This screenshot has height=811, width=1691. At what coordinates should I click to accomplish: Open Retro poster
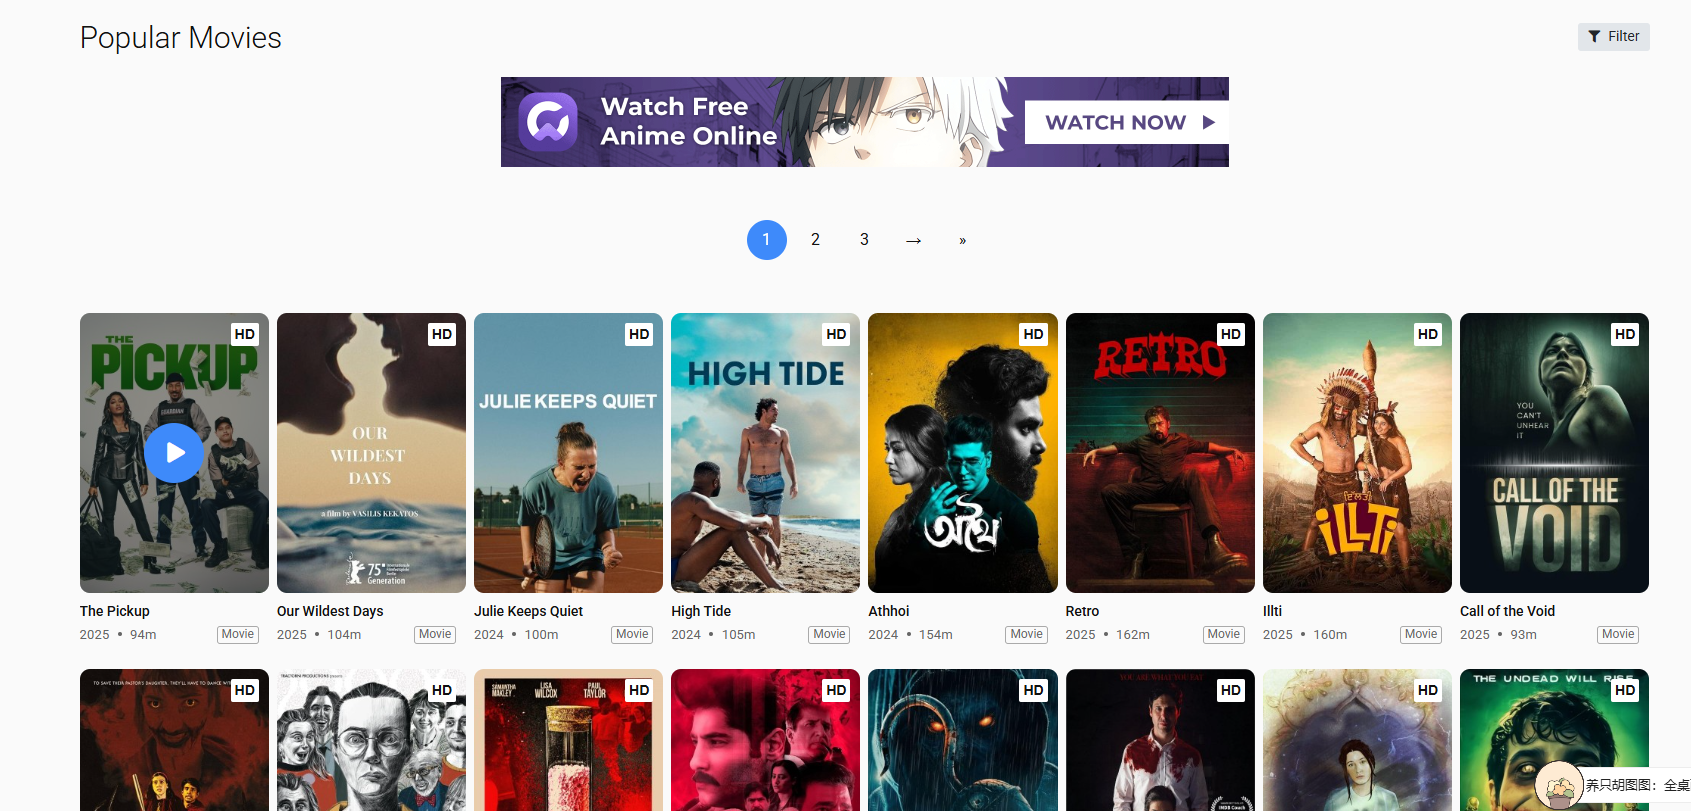pos(1160,453)
